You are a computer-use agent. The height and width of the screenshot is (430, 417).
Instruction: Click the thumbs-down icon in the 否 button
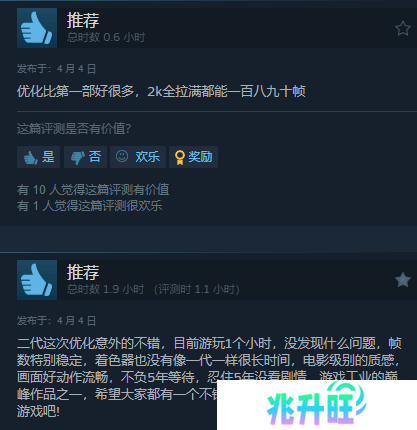[x=78, y=158]
